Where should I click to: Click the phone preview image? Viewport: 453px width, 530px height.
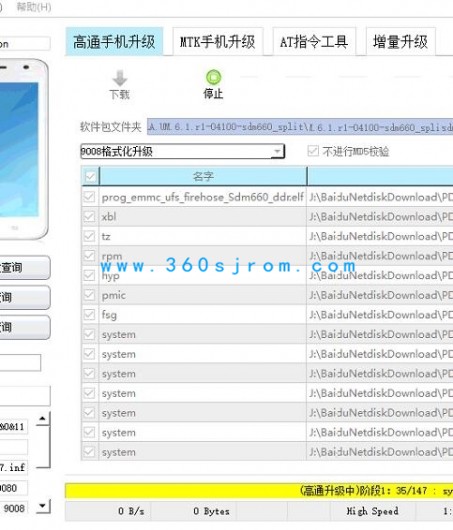[x=21, y=149]
